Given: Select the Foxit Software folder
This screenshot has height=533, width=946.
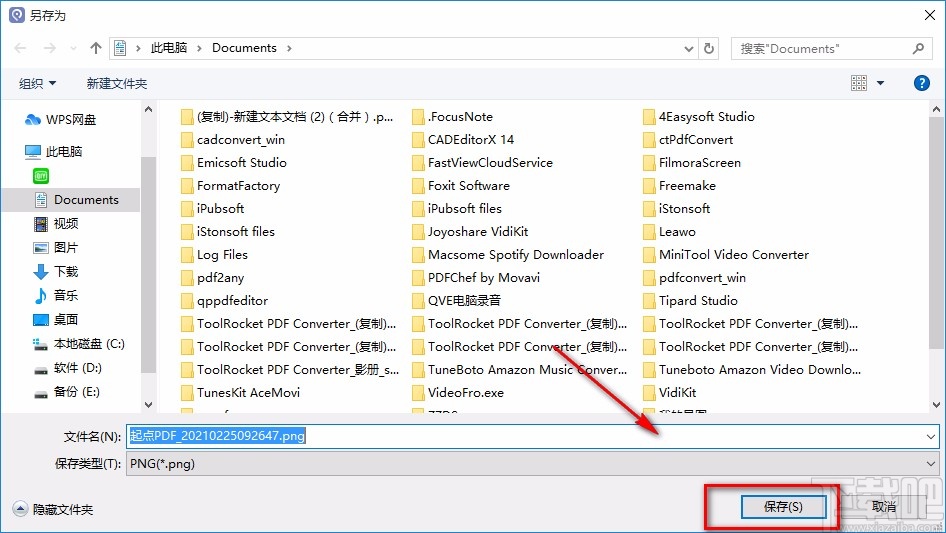Looking at the screenshot, I should pos(461,185).
